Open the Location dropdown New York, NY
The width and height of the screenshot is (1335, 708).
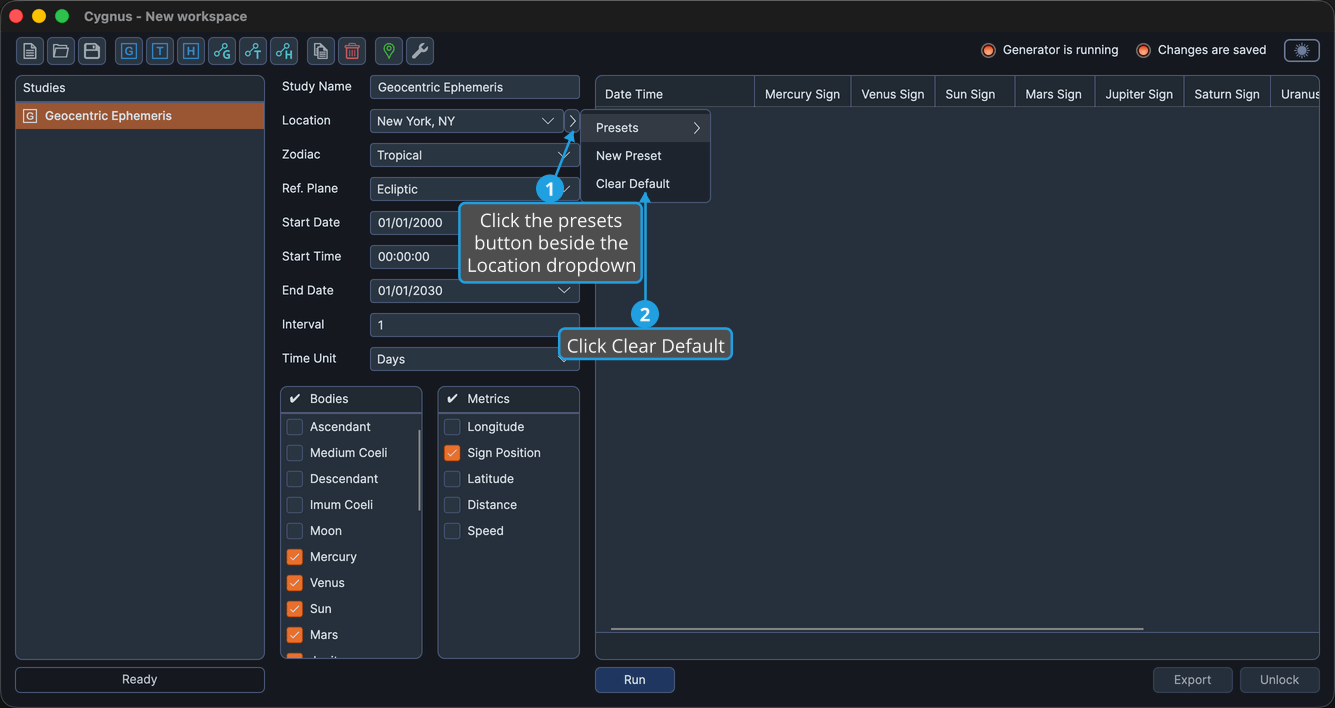click(466, 121)
